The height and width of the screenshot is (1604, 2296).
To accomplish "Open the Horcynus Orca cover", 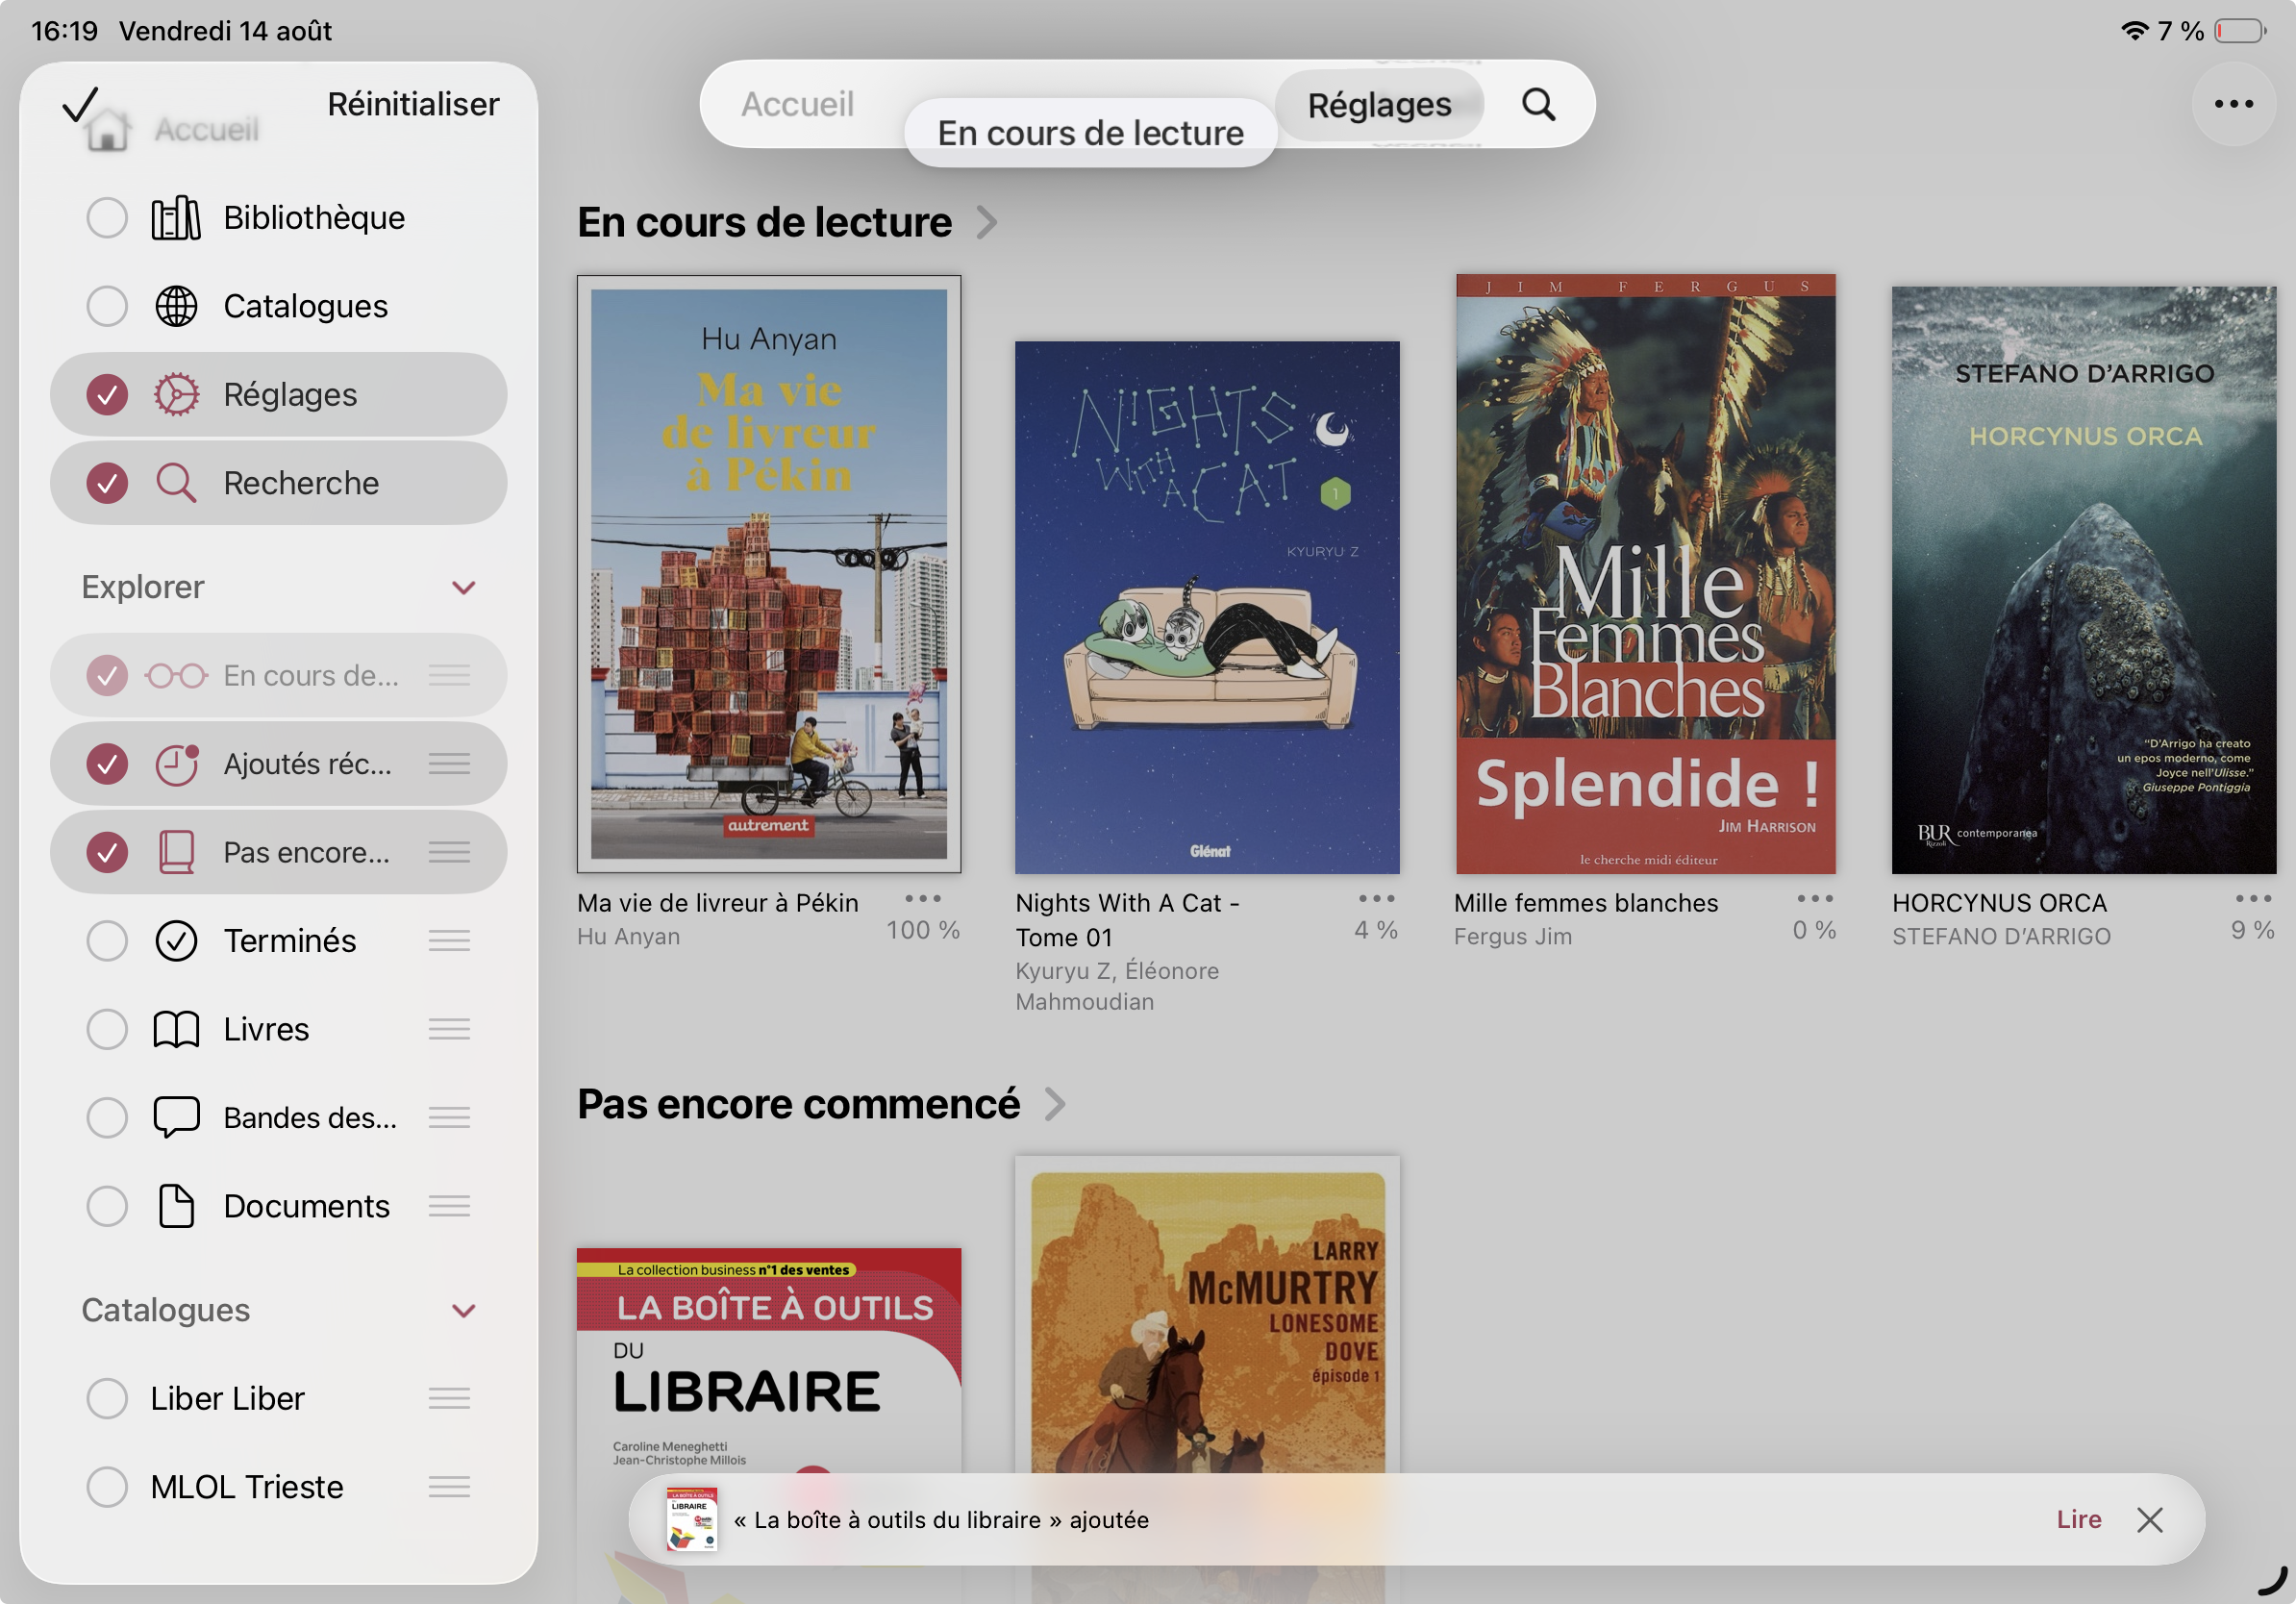I will (x=2084, y=580).
